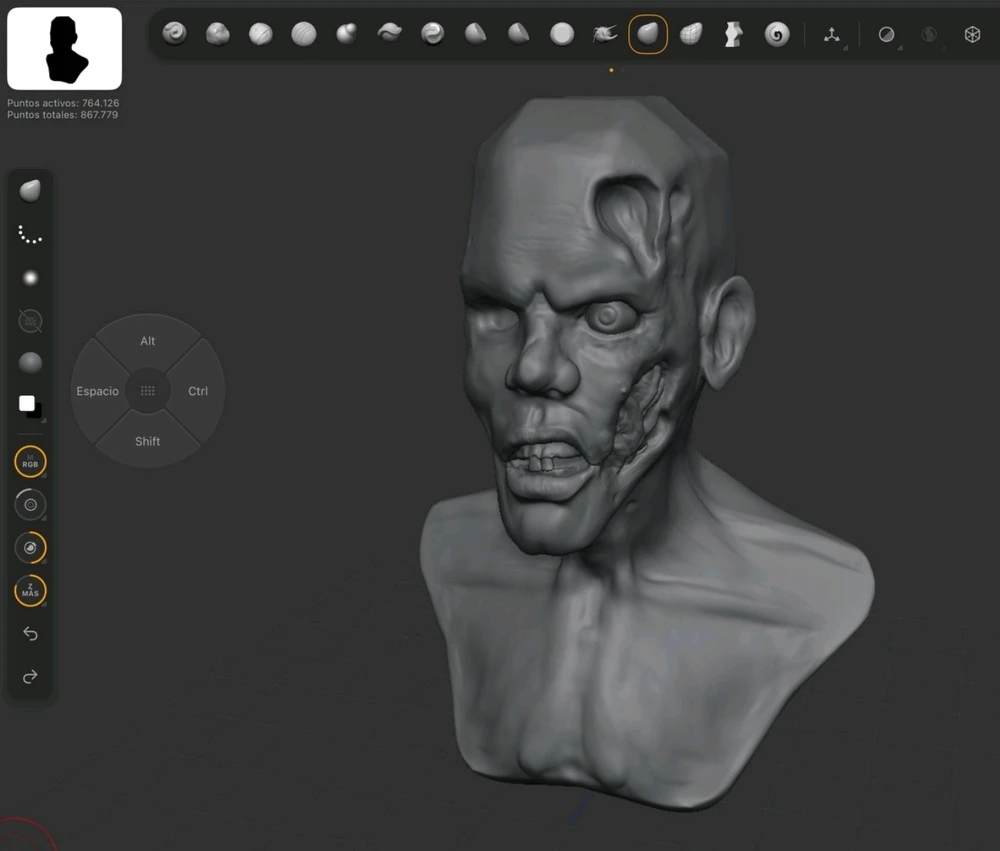This screenshot has width=1000, height=851.
Task: Select the highlighted brush in top toolbar
Action: click(648, 35)
